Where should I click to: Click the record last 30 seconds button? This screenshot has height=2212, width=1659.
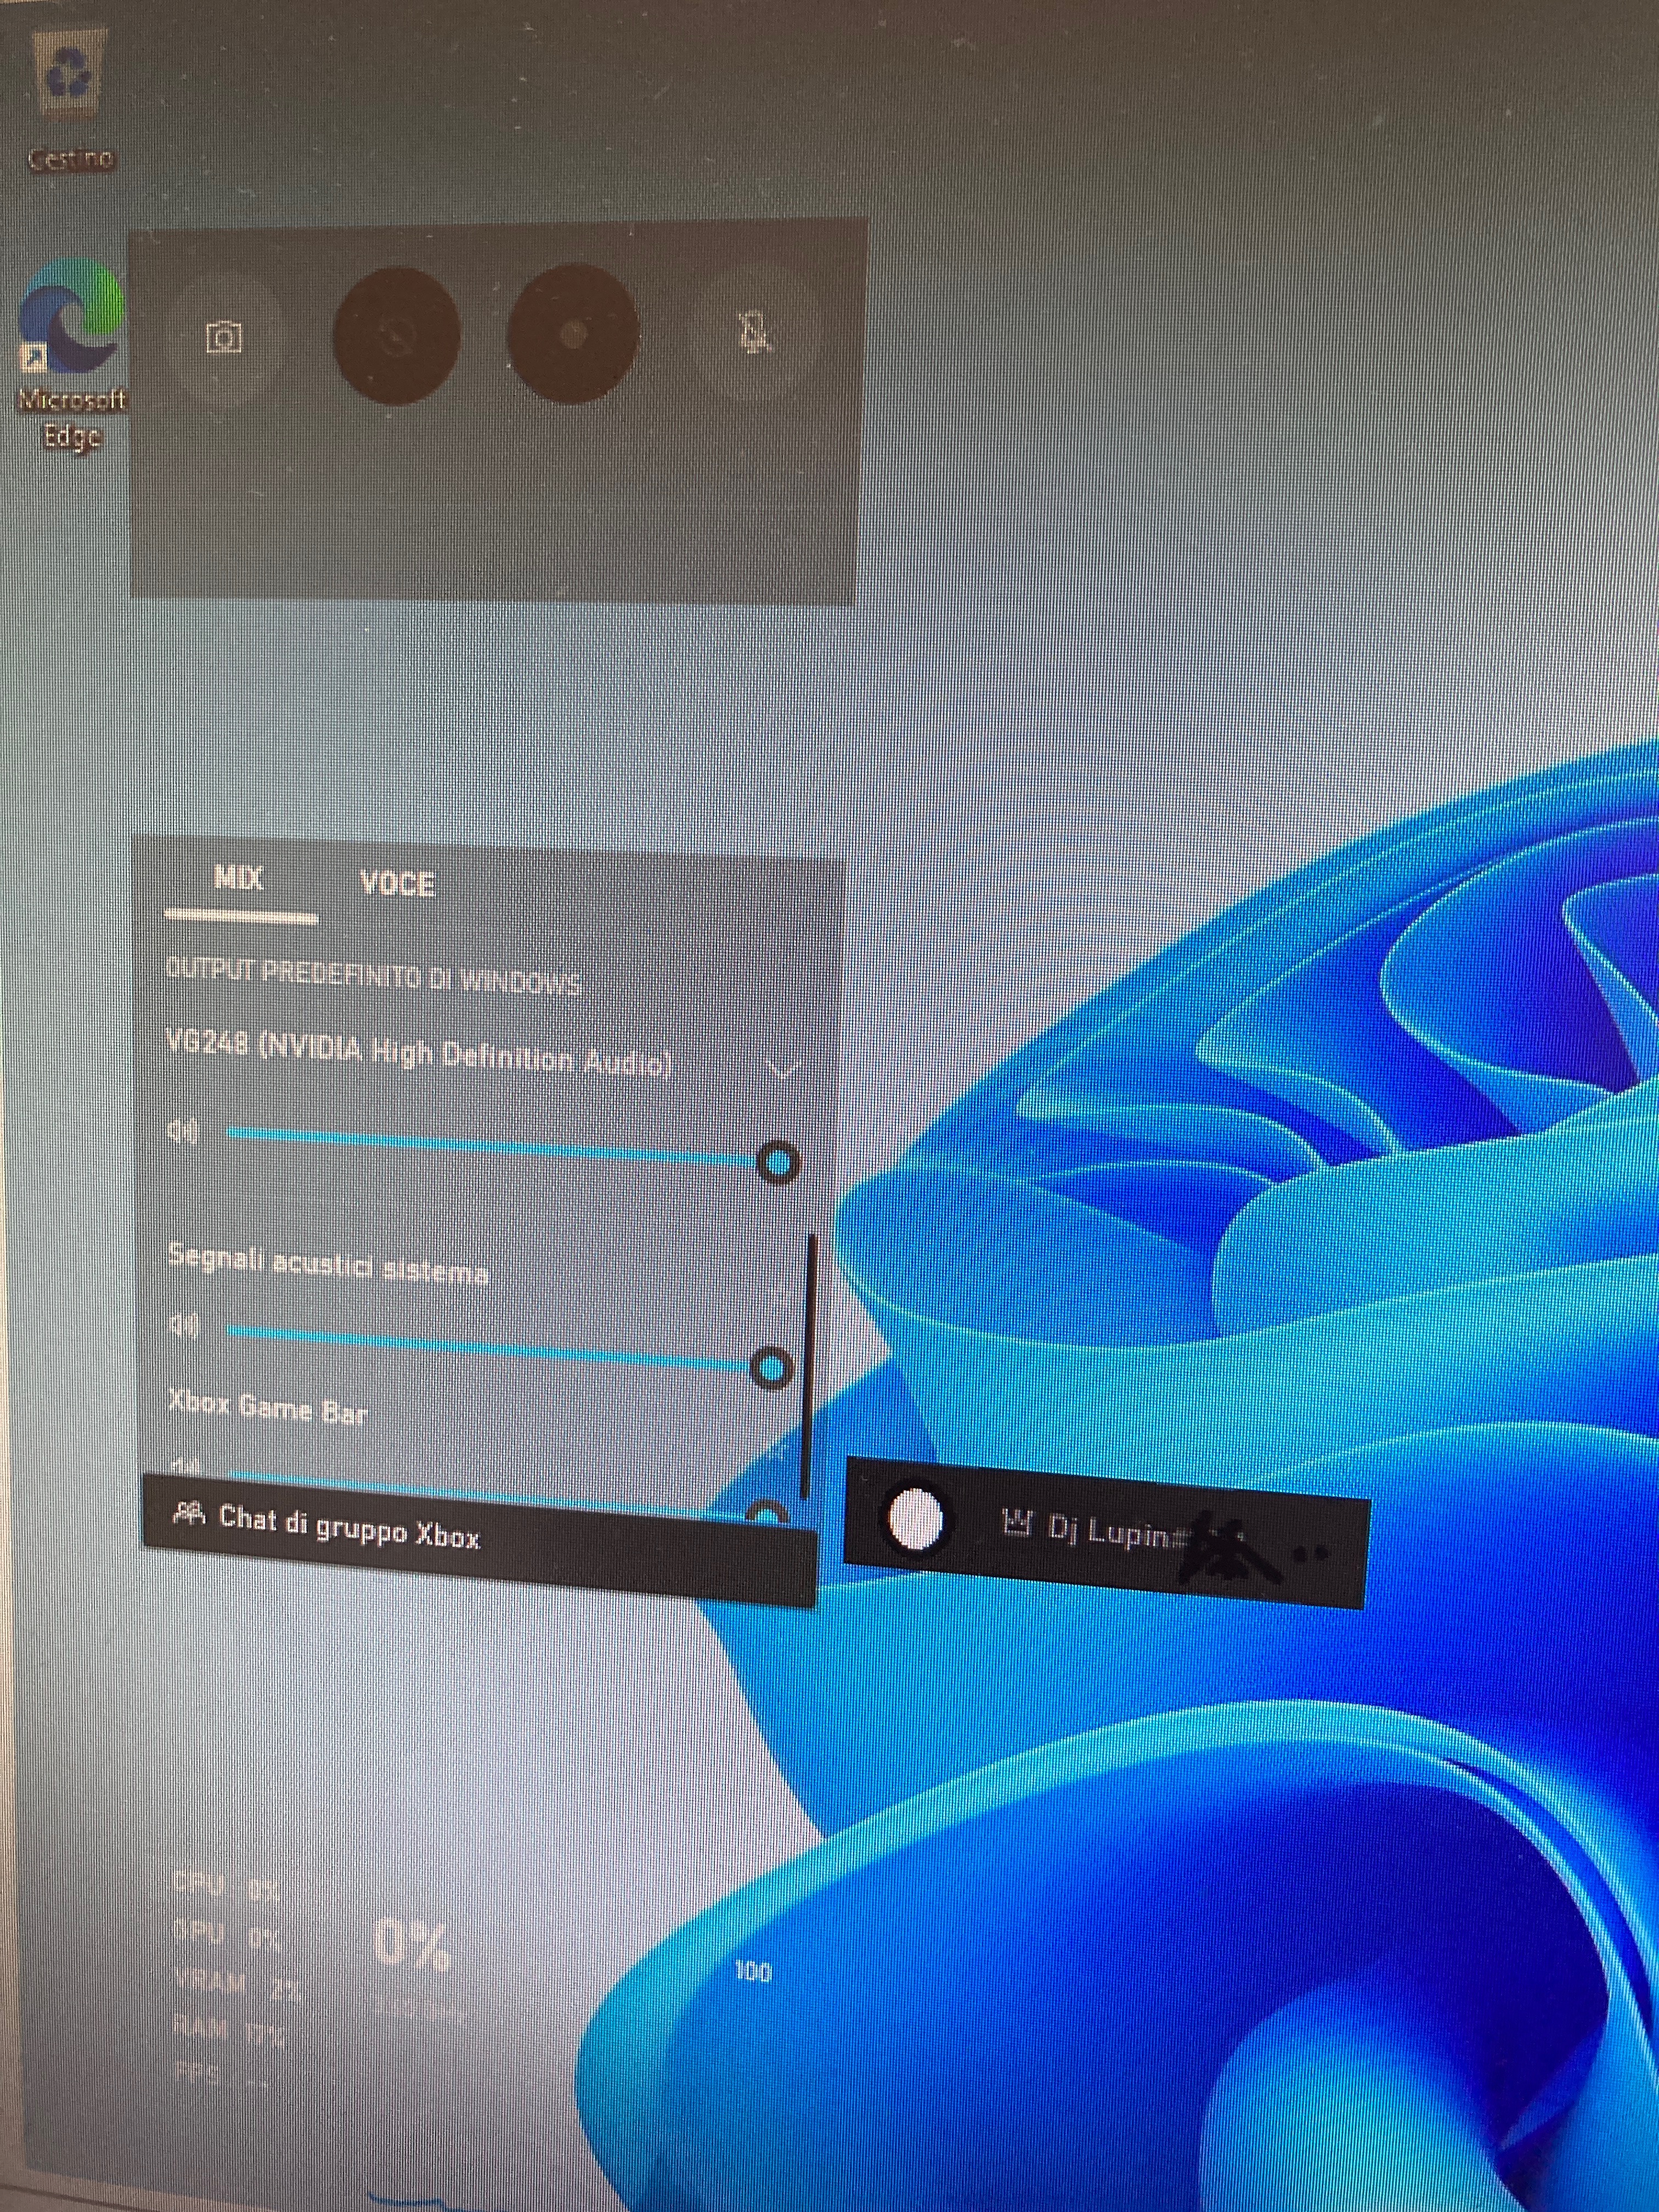[x=396, y=336]
